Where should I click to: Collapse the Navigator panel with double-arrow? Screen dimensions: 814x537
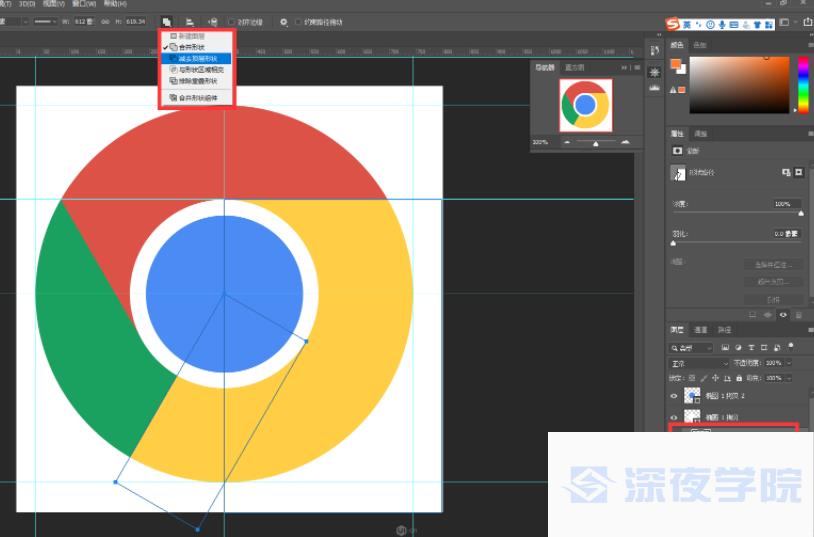coord(625,68)
